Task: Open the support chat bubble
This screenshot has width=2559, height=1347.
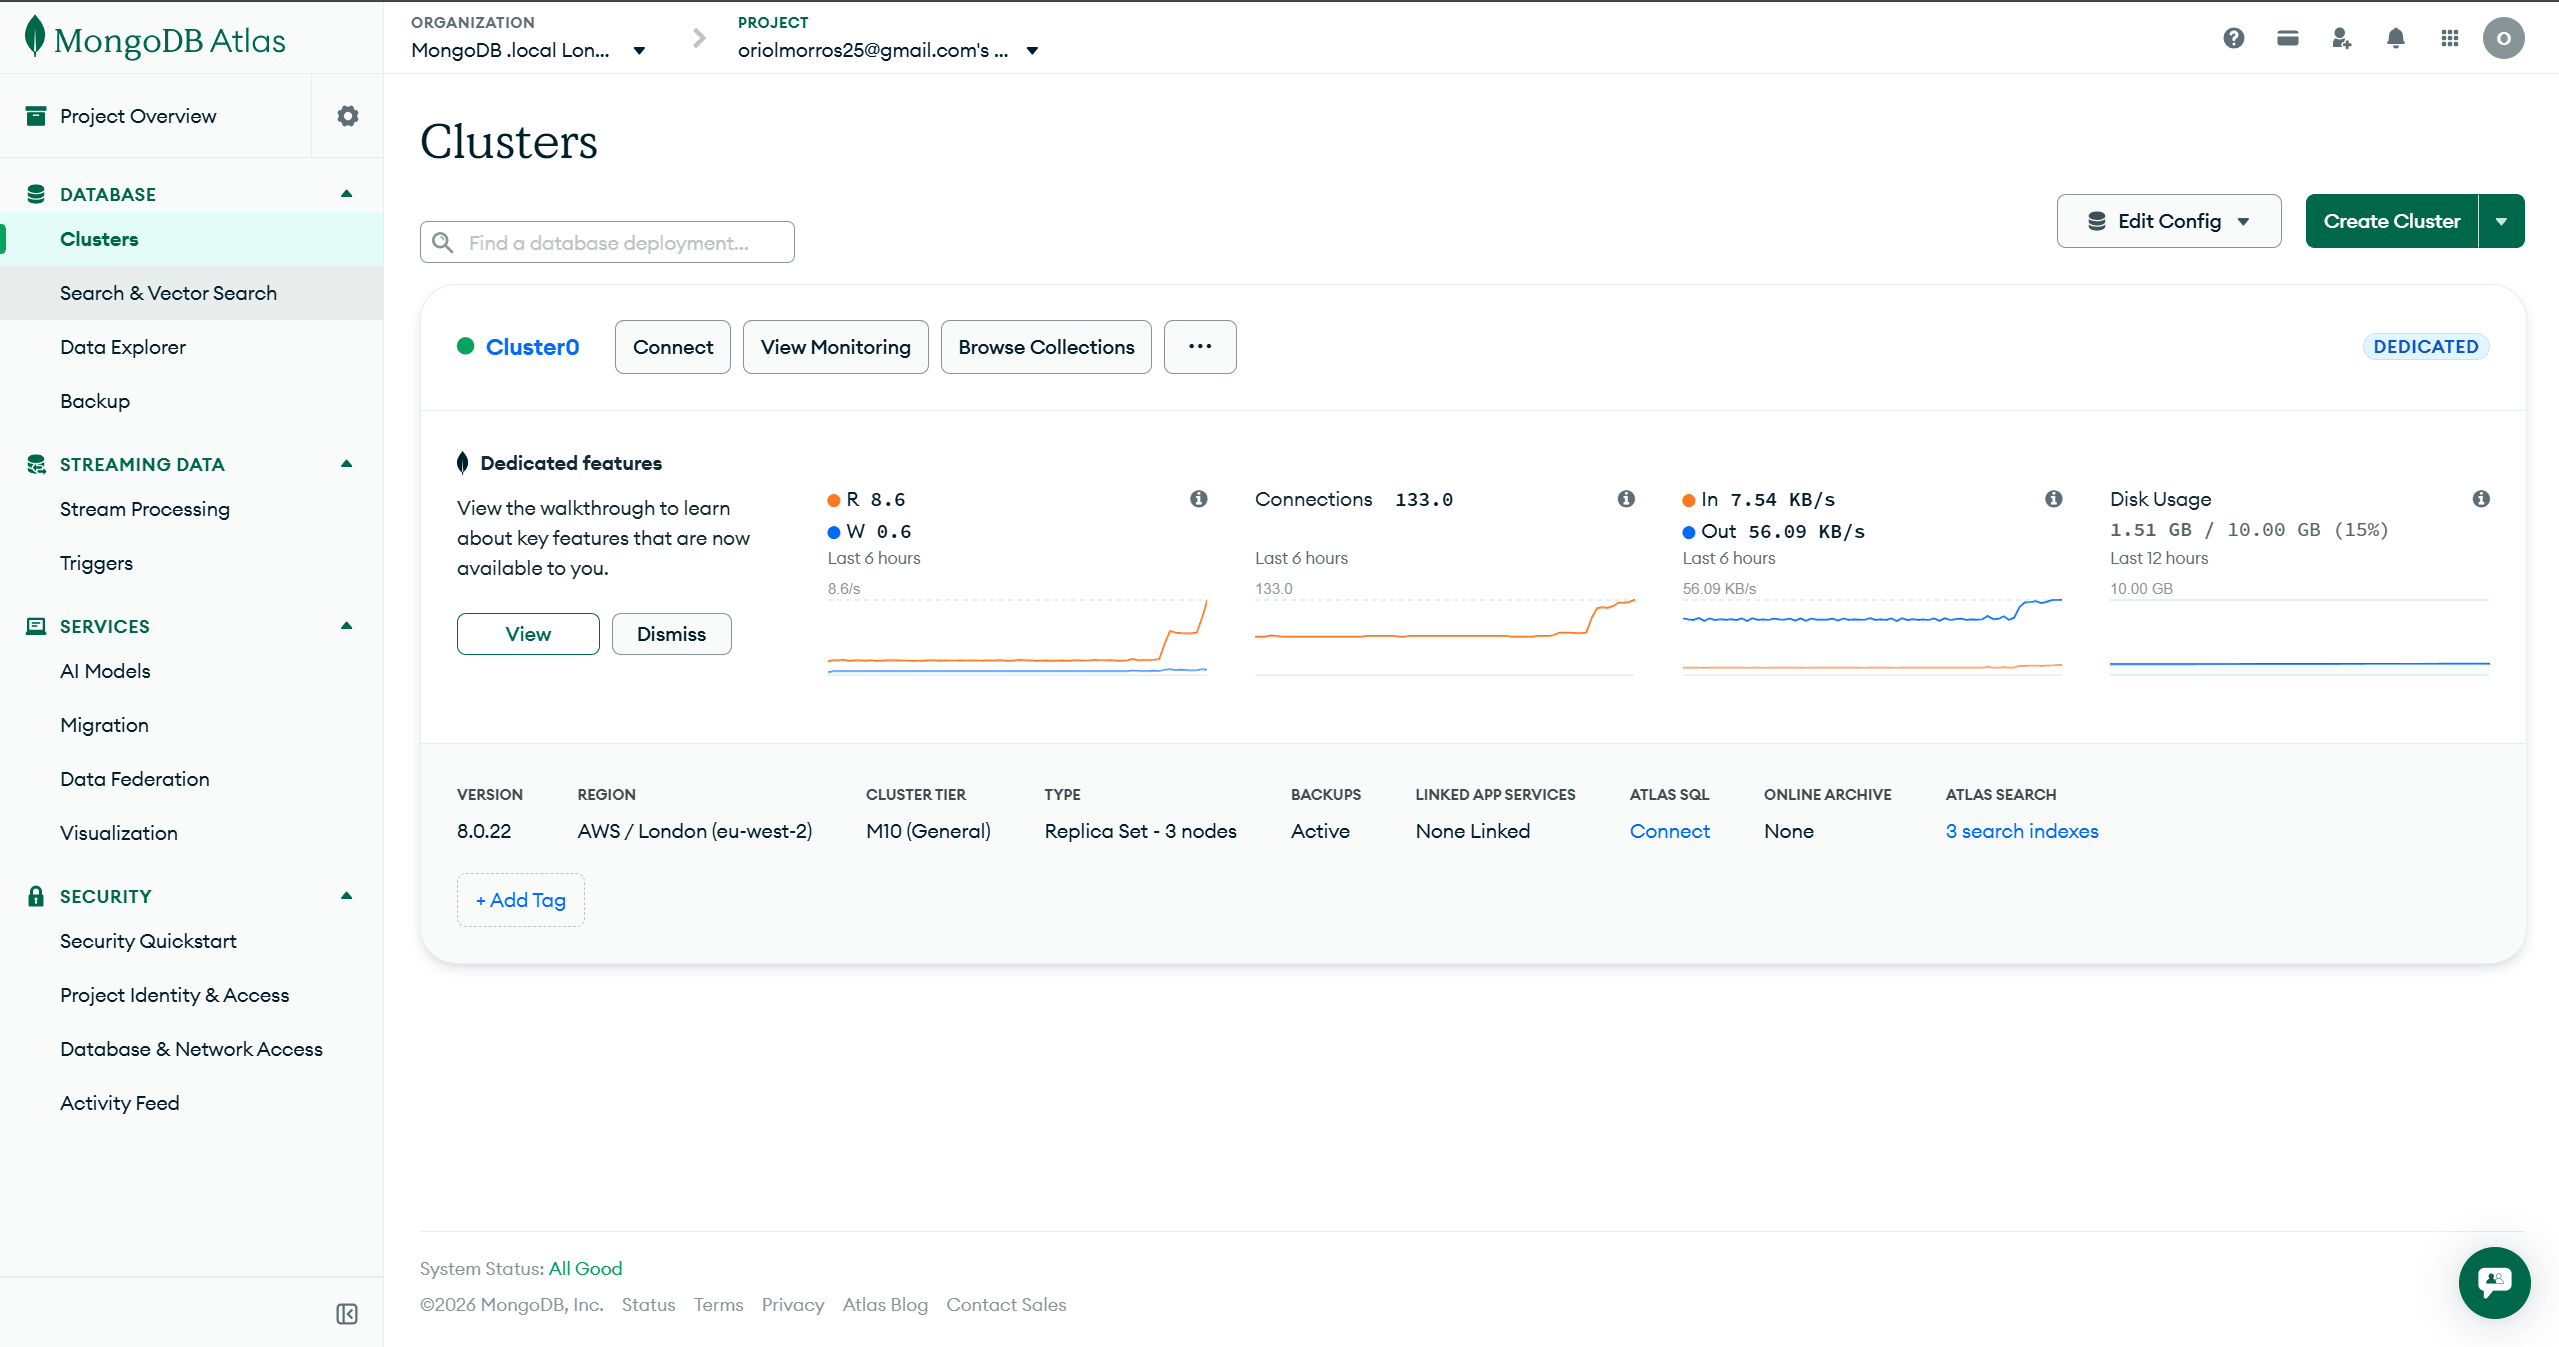Action: coord(2494,1282)
